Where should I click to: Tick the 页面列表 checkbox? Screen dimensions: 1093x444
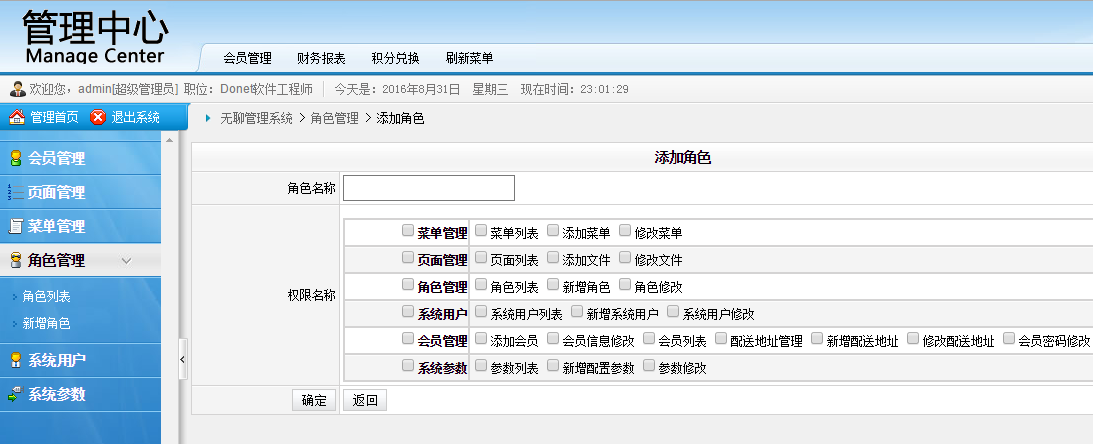(480, 257)
